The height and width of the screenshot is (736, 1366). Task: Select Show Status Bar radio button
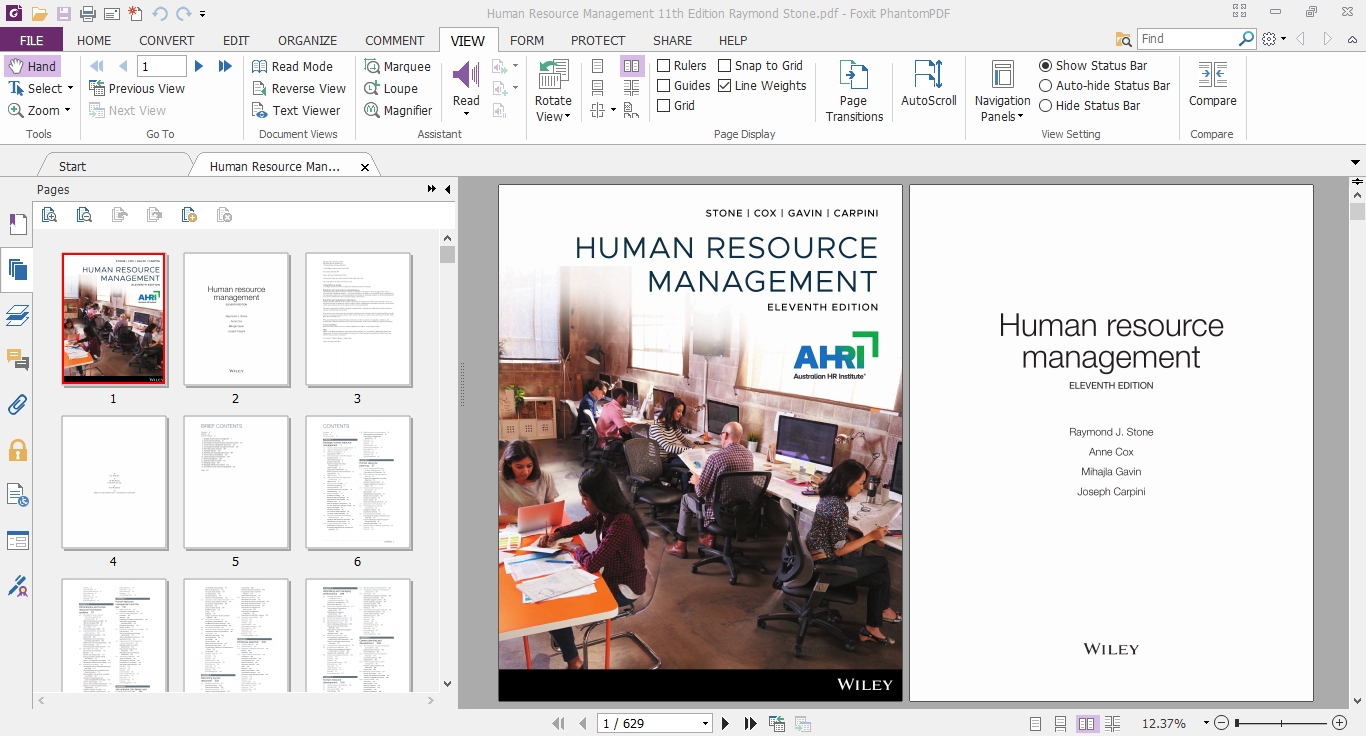pyautogui.click(x=1093, y=66)
